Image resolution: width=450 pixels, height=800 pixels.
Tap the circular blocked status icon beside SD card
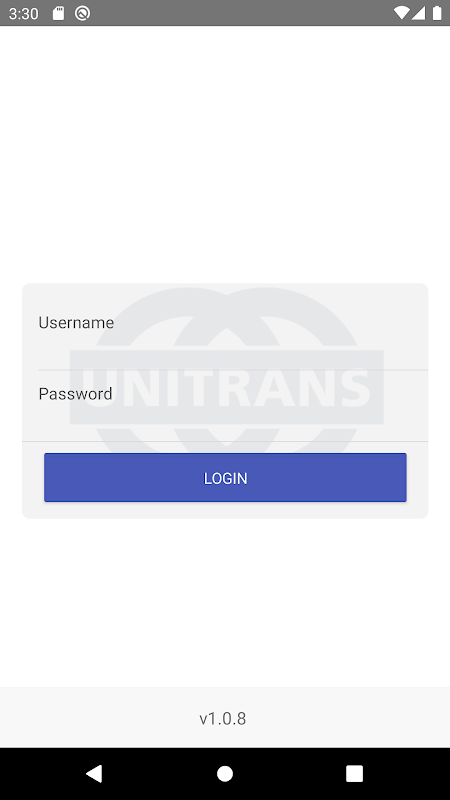82,13
